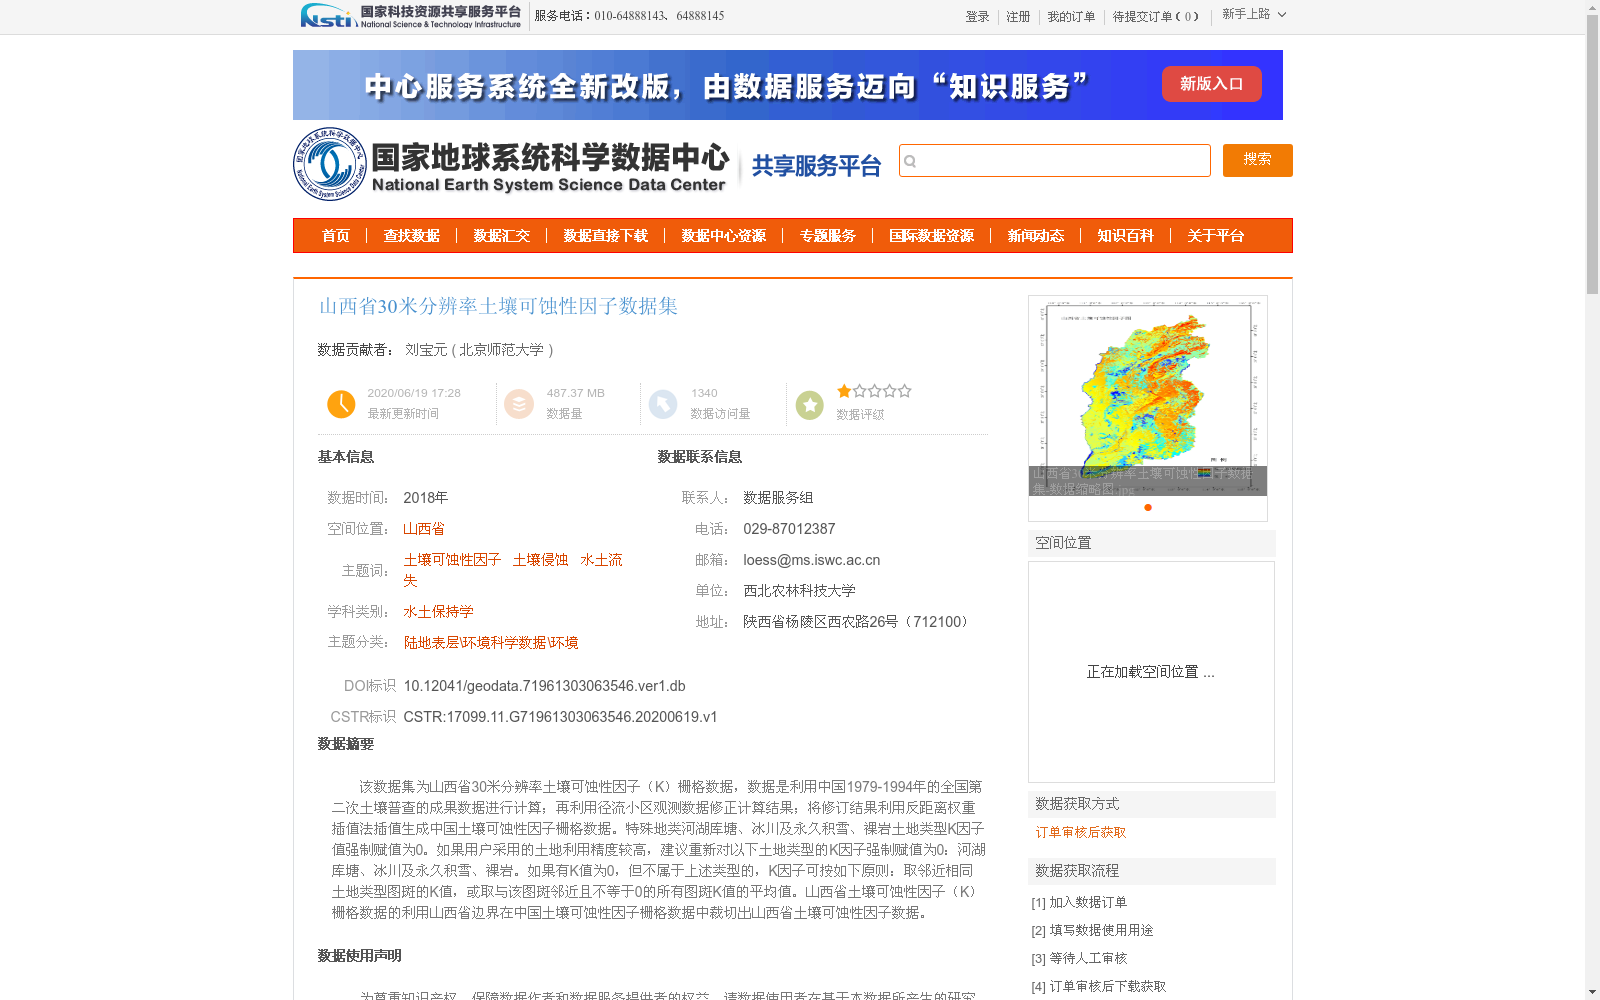Open the 数据中心资源 menu item
The width and height of the screenshot is (1600, 1000).
tap(724, 236)
